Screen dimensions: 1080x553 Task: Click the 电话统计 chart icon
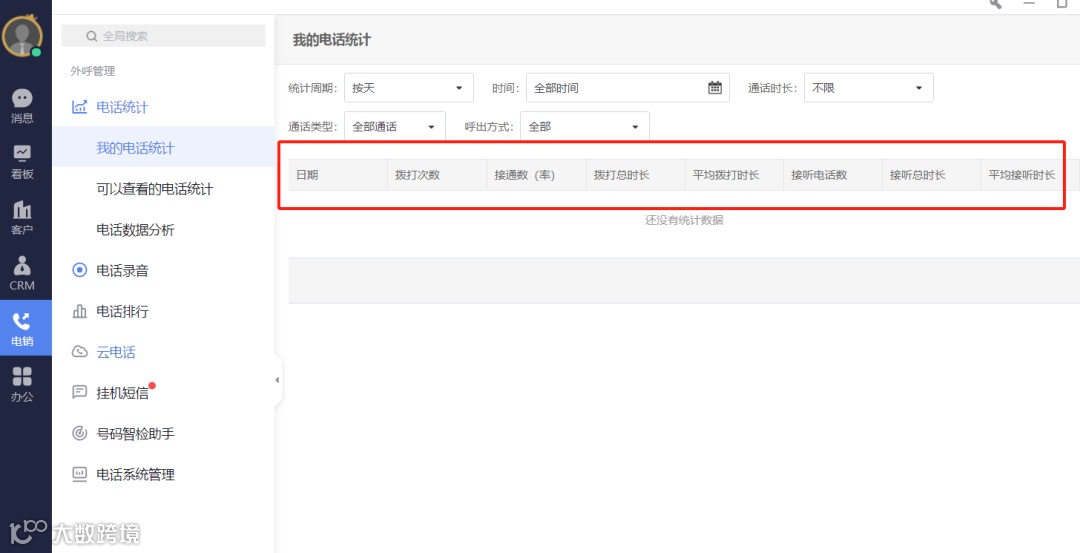(x=80, y=107)
